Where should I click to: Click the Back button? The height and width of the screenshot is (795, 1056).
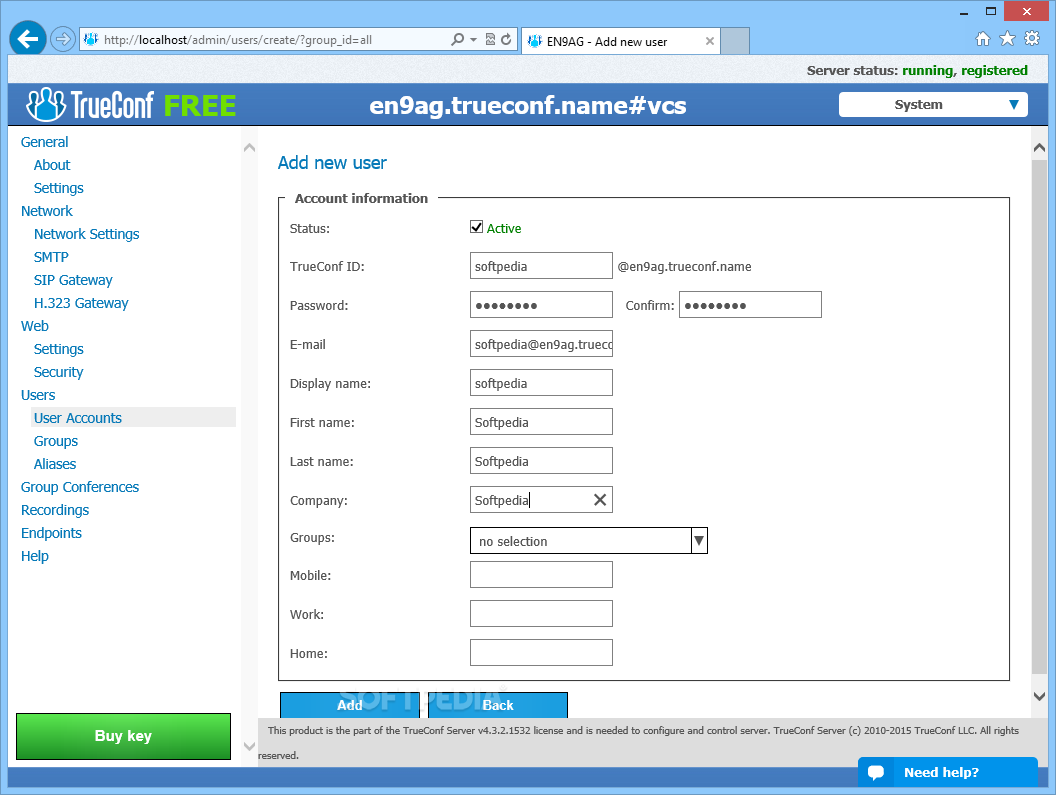(x=498, y=705)
